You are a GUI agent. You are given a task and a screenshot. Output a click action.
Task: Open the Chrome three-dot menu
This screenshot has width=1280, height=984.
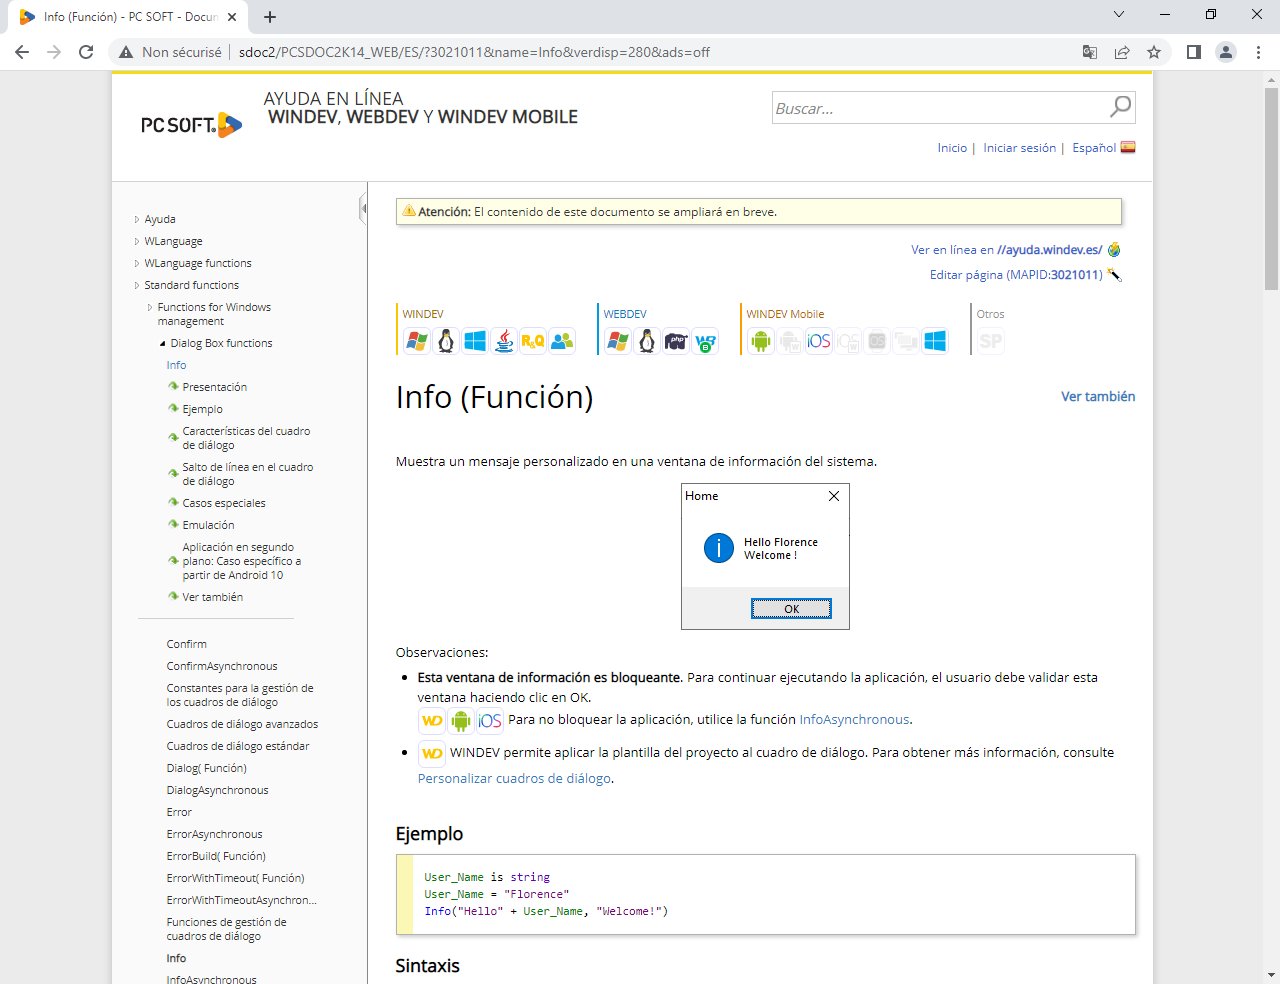(1258, 52)
